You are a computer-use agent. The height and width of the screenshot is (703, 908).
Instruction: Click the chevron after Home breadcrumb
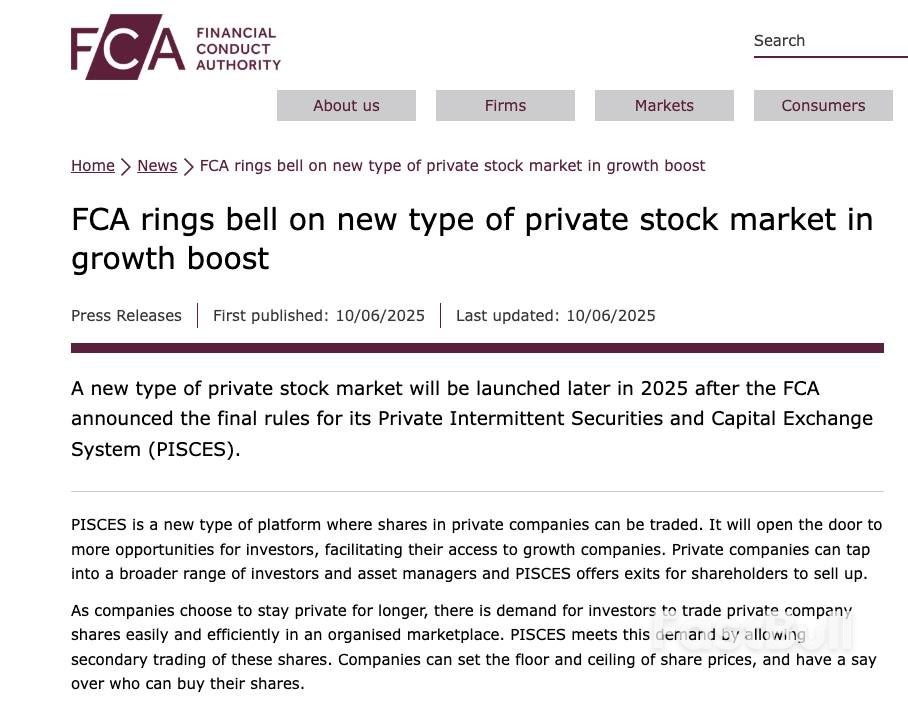tap(126, 166)
